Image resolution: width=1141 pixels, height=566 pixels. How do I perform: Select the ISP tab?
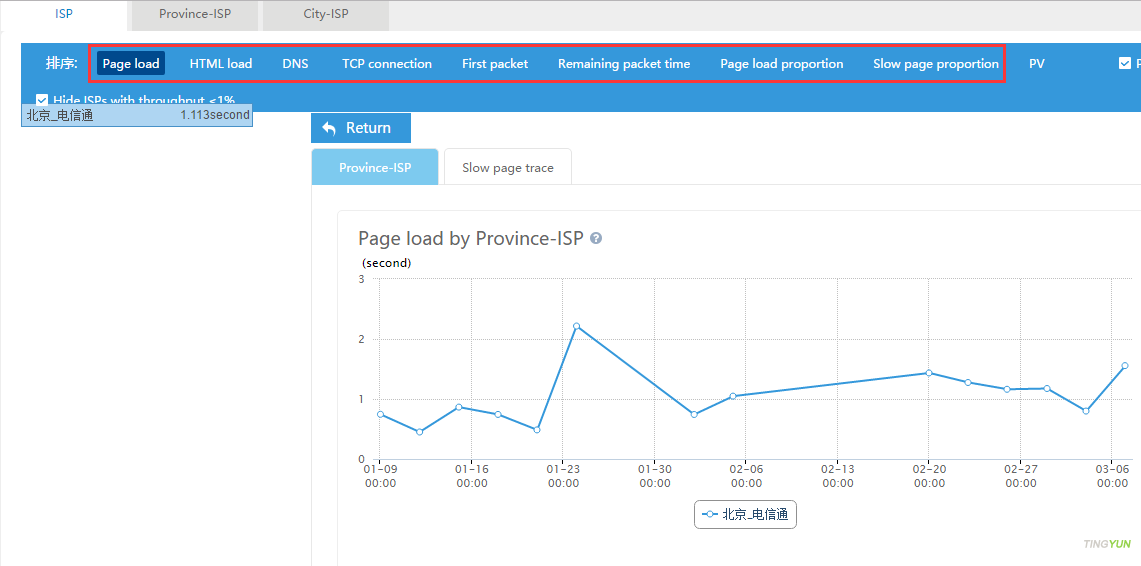click(64, 15)
